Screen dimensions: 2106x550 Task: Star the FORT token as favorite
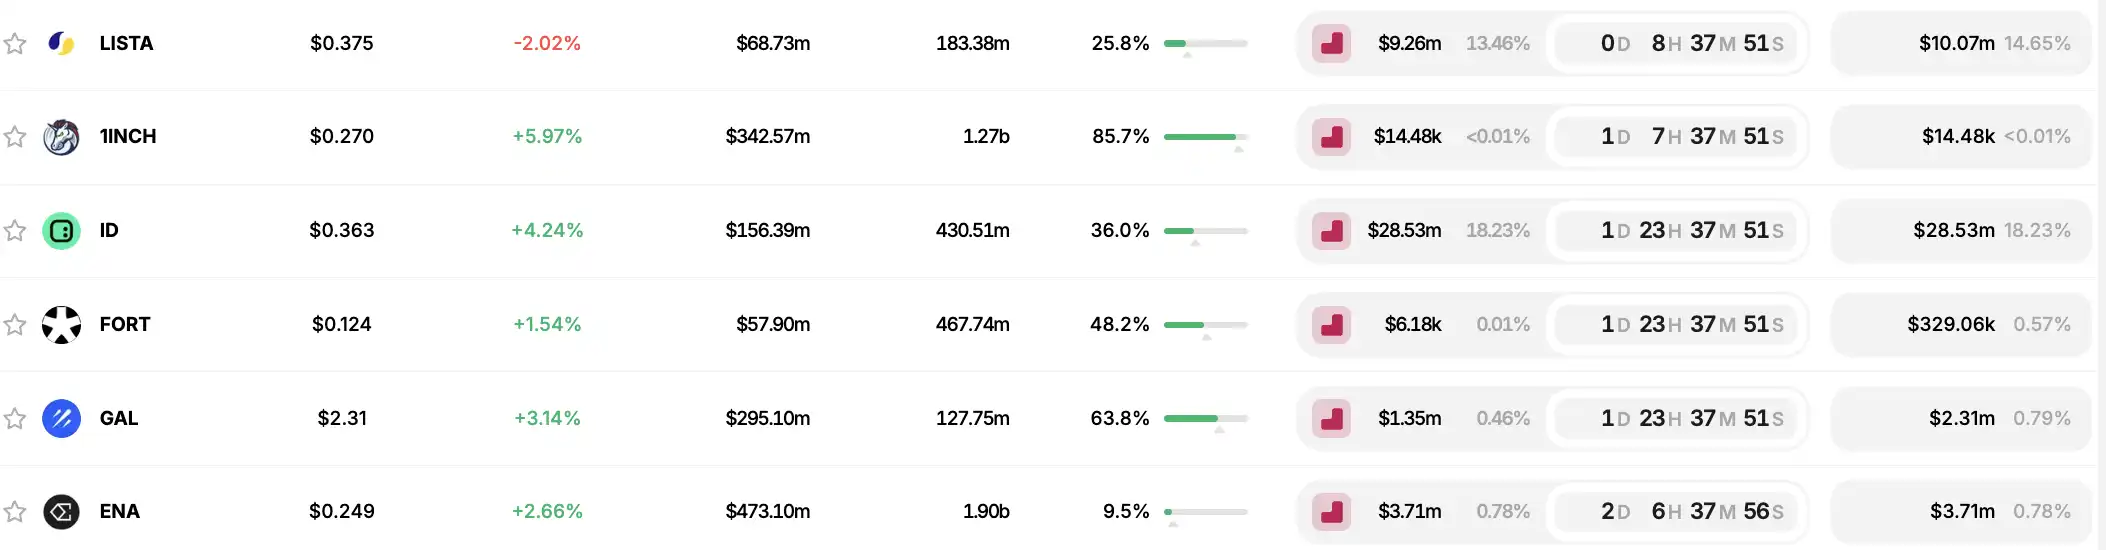15,324
